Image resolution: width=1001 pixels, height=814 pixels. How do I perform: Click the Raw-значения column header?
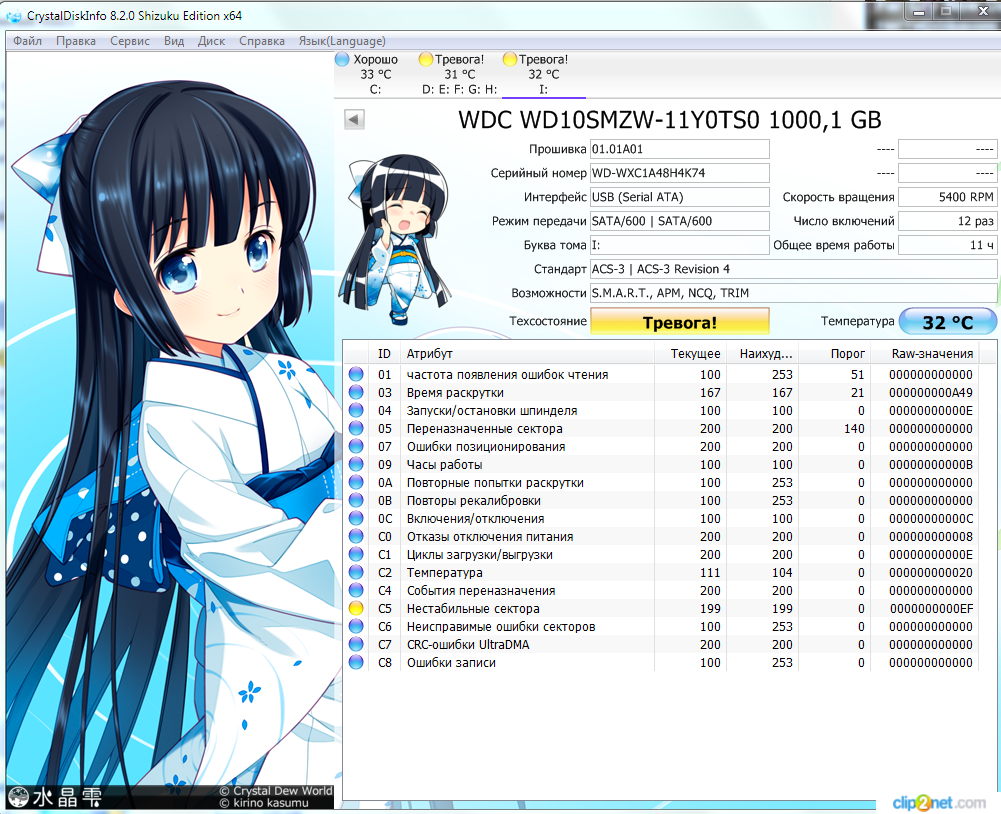[924, 354]
